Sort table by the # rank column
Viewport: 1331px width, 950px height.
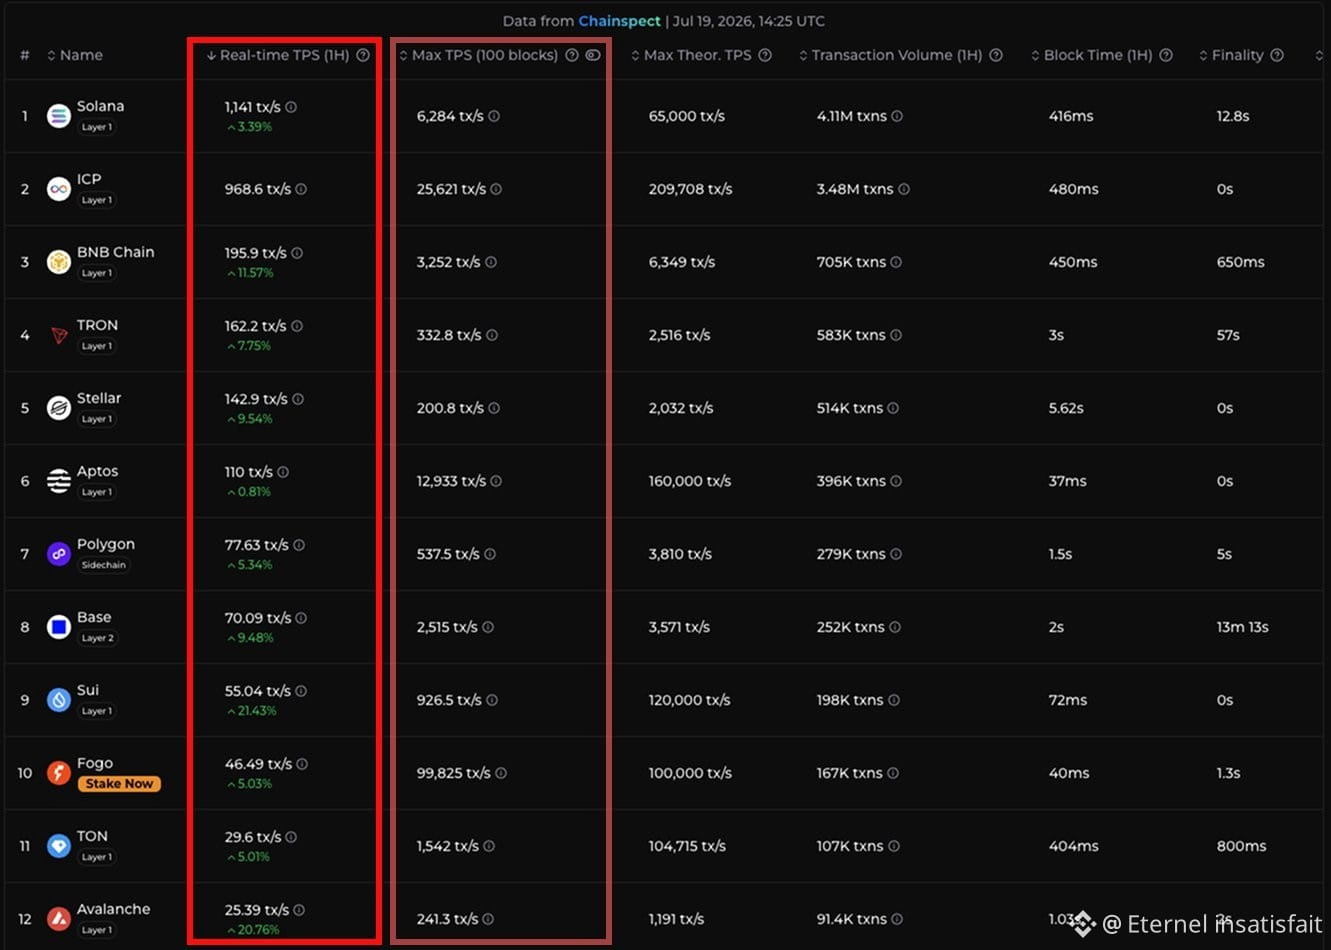click(25, 55)
